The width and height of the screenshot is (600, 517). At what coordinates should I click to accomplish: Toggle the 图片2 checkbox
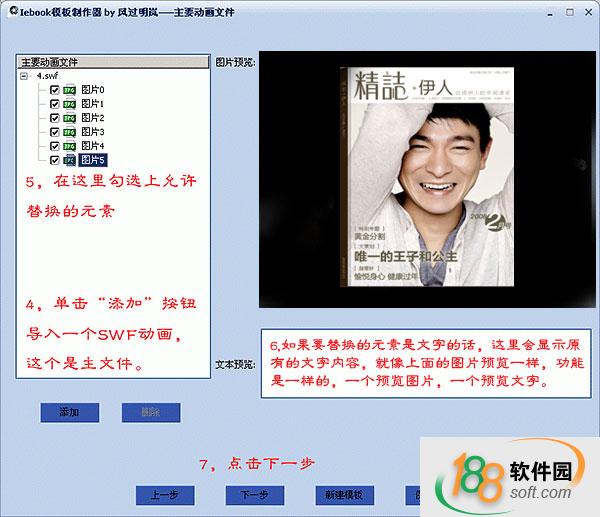pos(54,118)
